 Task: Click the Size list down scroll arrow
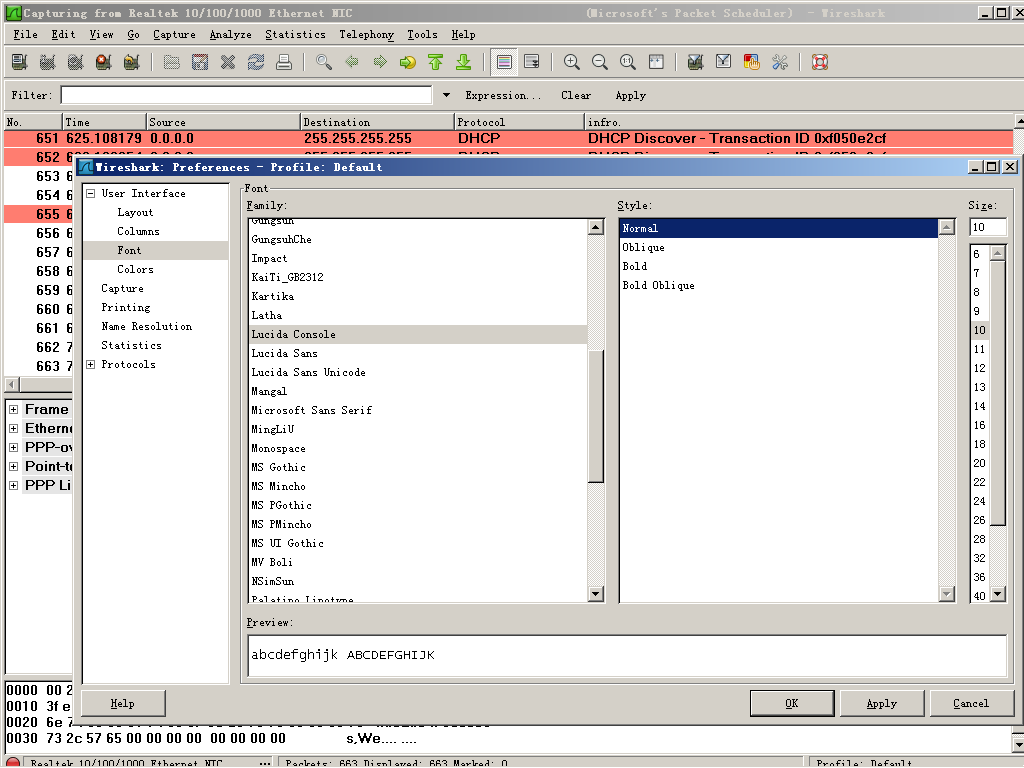click(997, 594)
